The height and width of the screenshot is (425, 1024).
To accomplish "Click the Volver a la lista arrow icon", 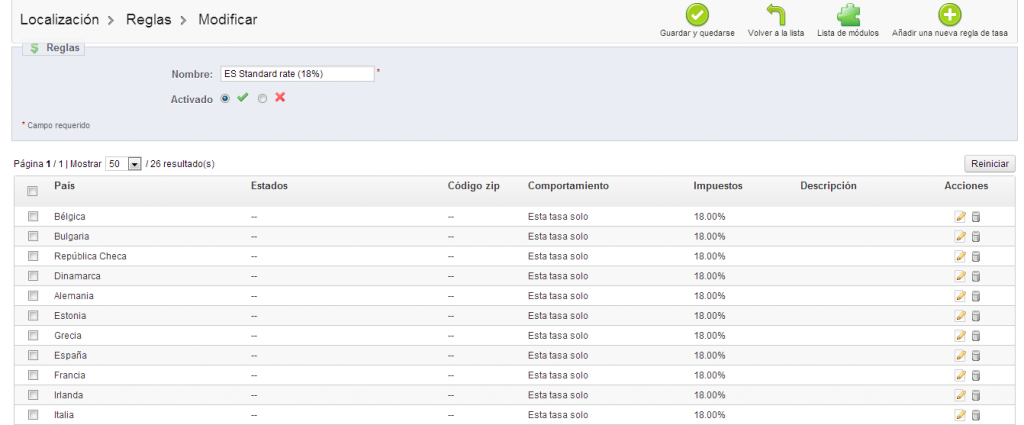I will [776, 15].
